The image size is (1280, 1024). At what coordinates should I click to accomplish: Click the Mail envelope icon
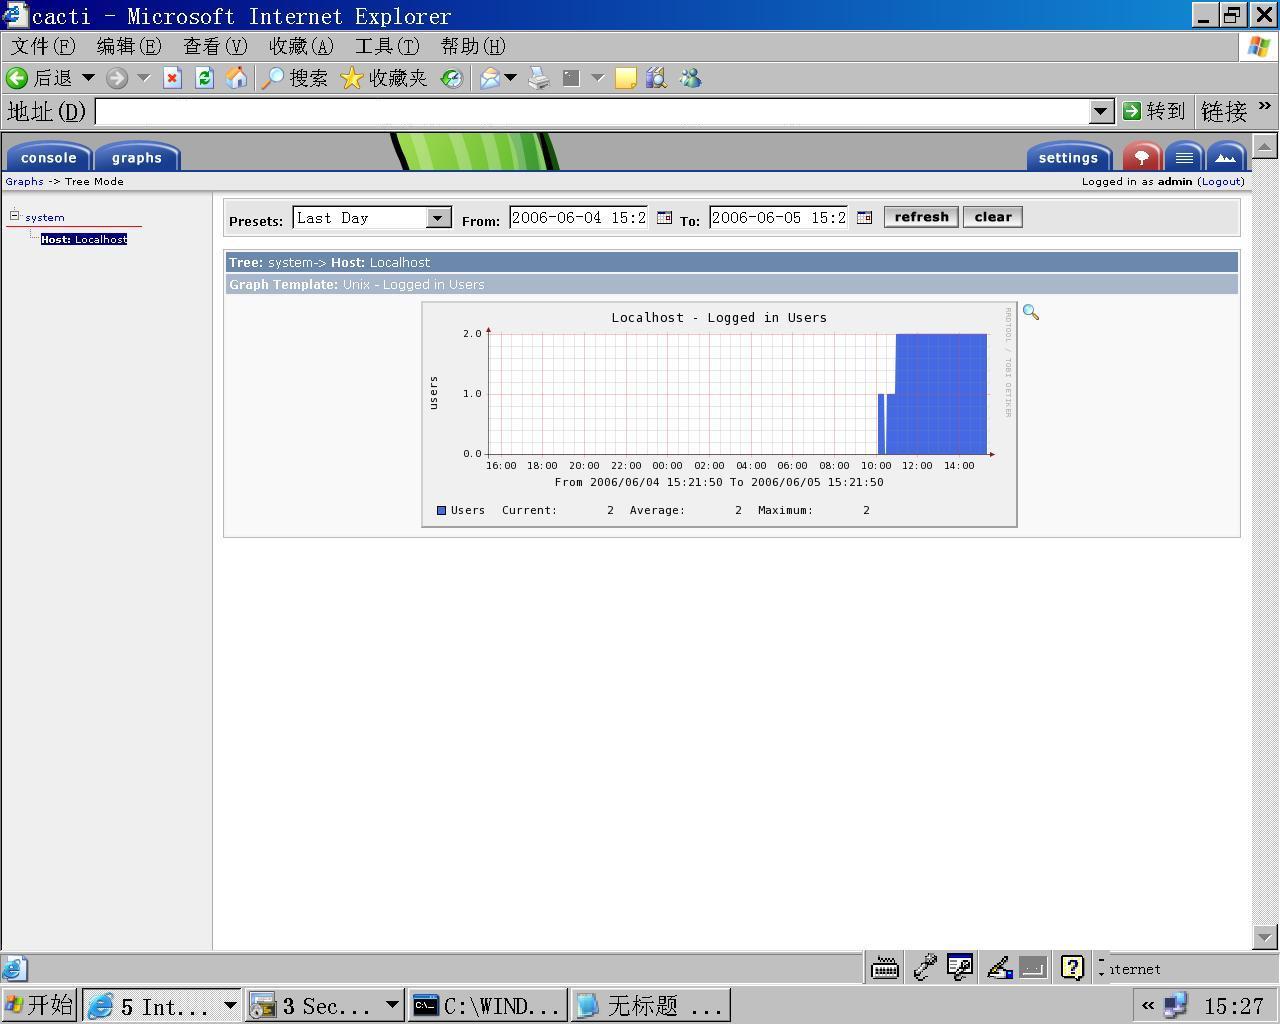490,78
